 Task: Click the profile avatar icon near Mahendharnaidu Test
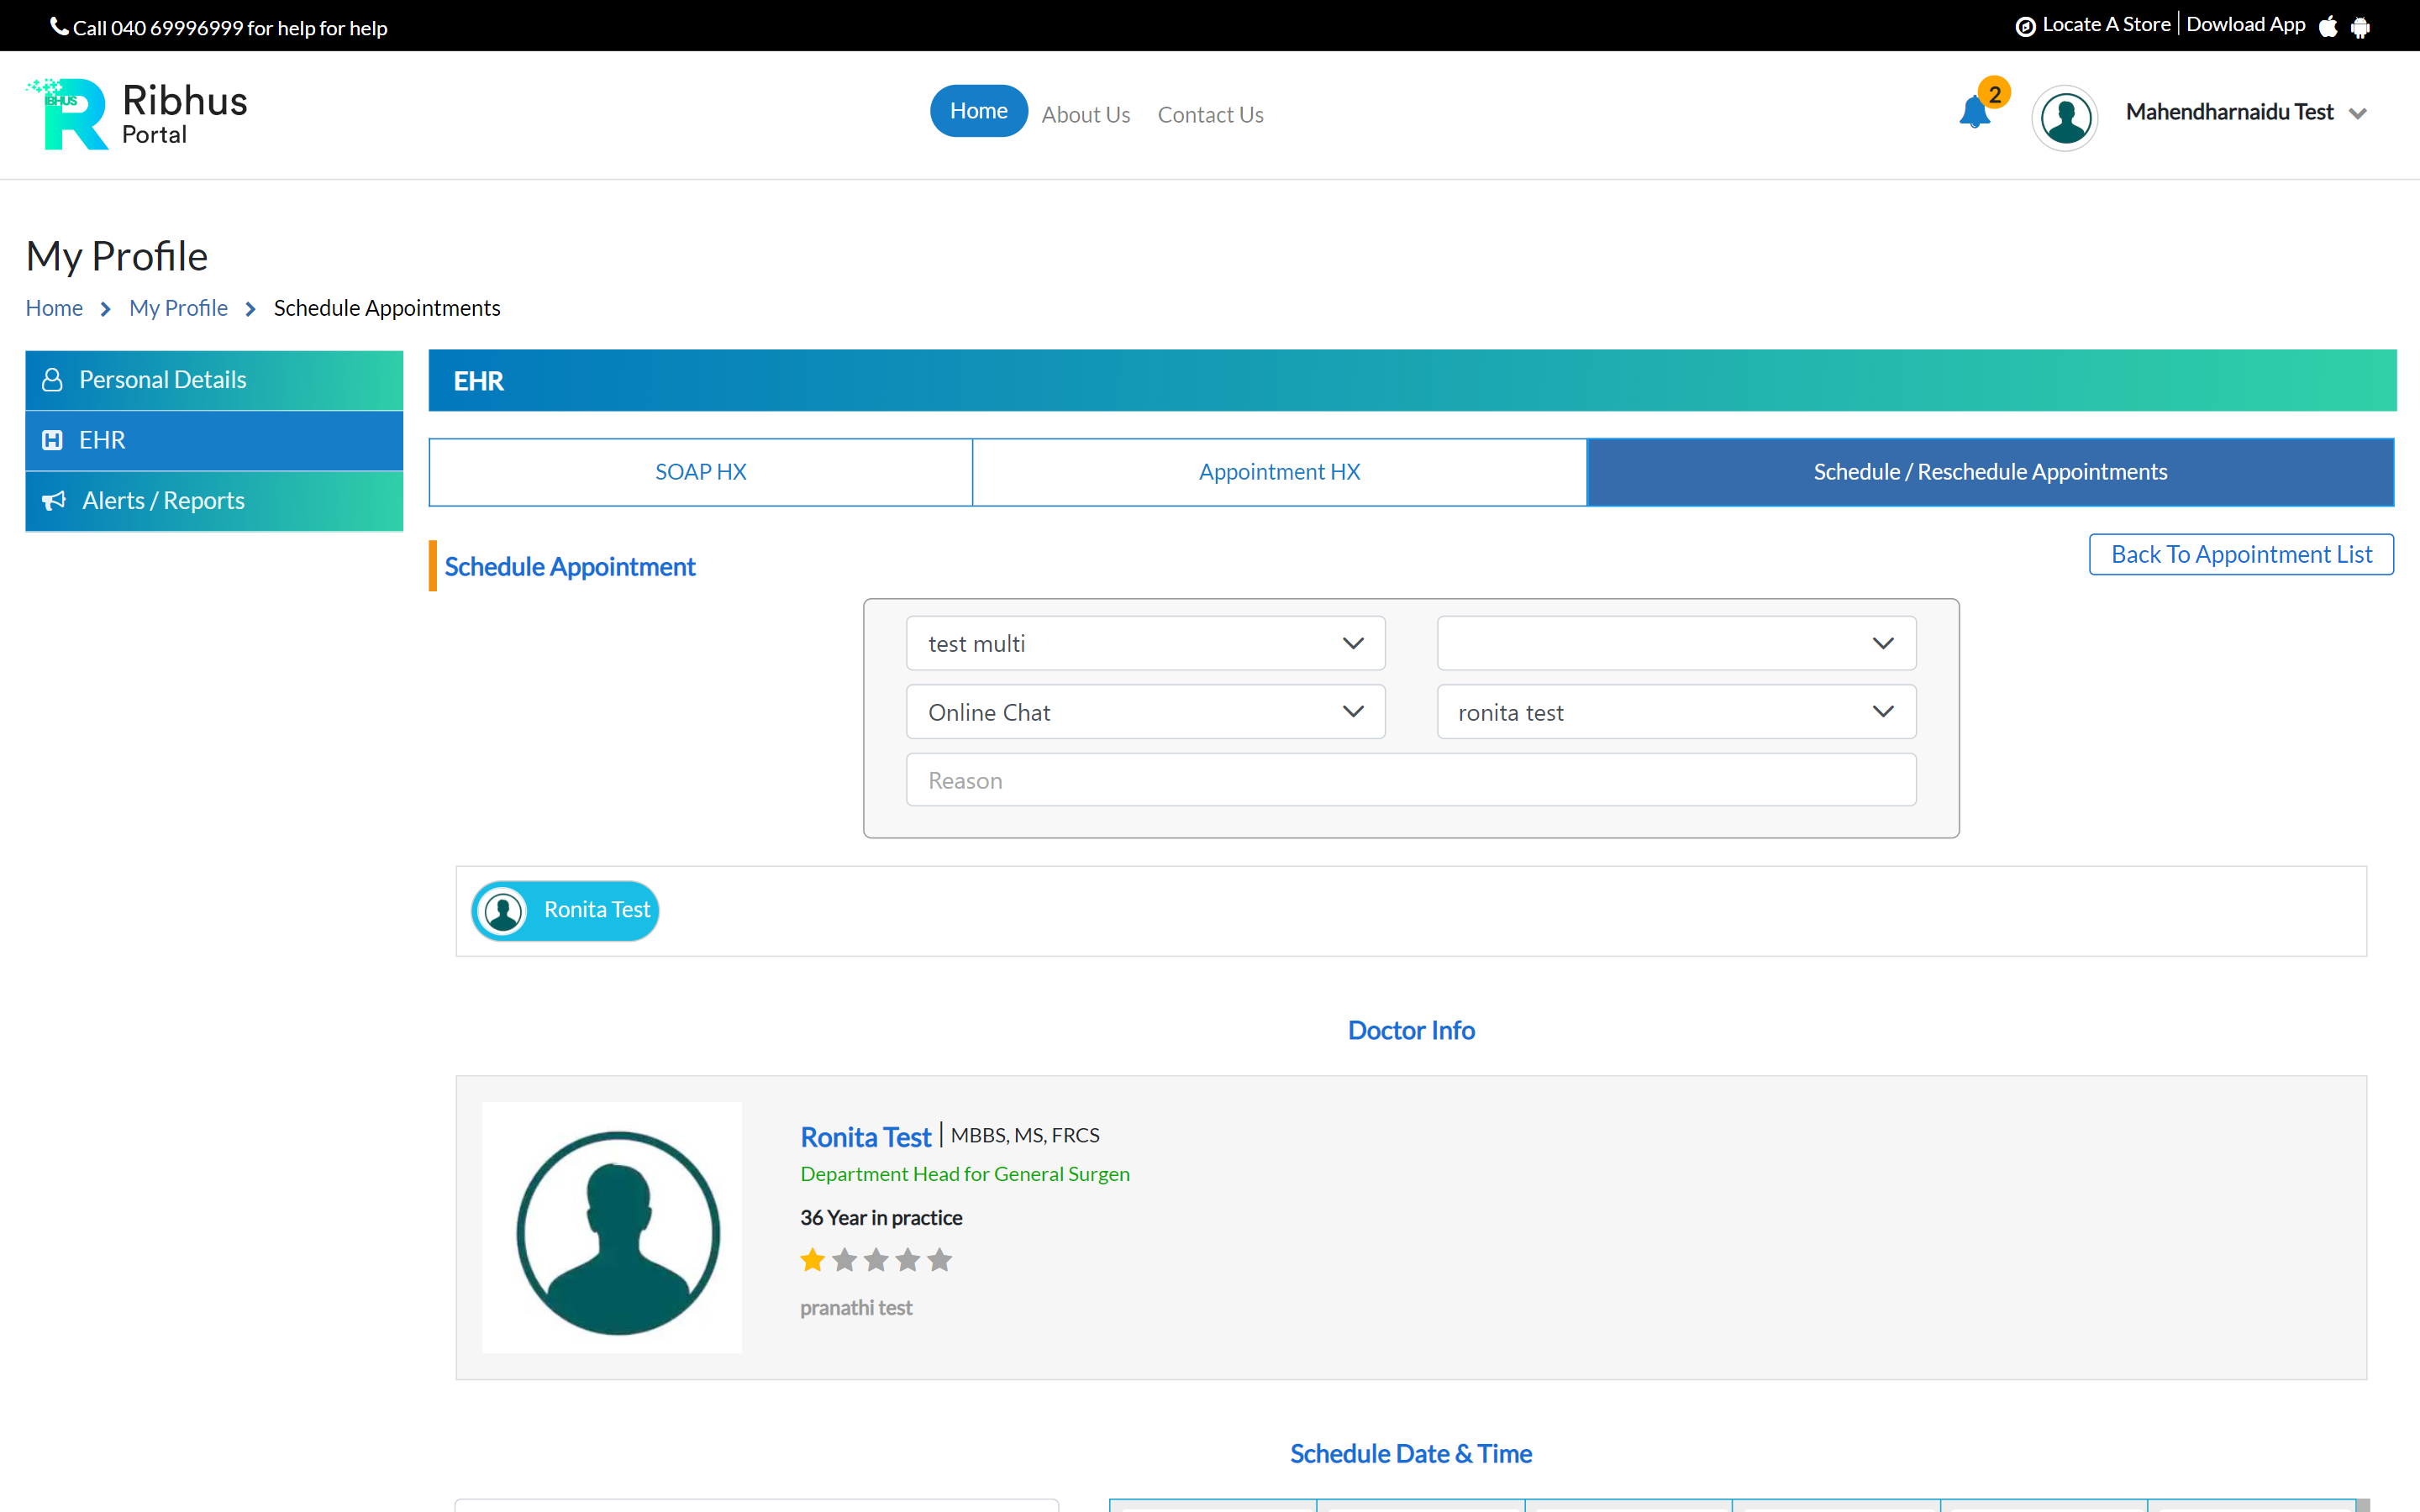2066,117
